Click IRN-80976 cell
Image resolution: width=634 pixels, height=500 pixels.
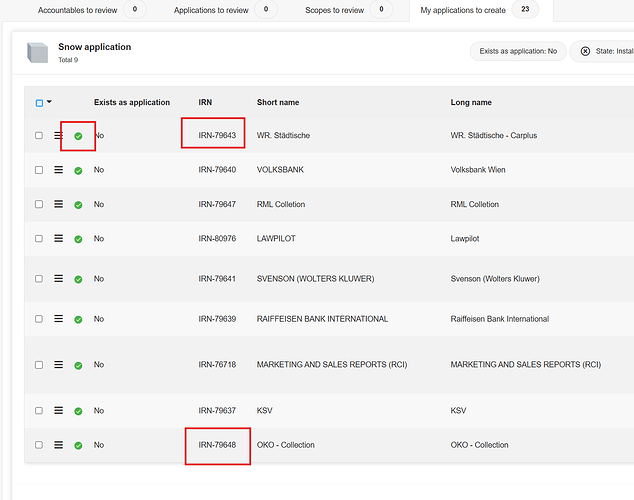coord(217,238)
